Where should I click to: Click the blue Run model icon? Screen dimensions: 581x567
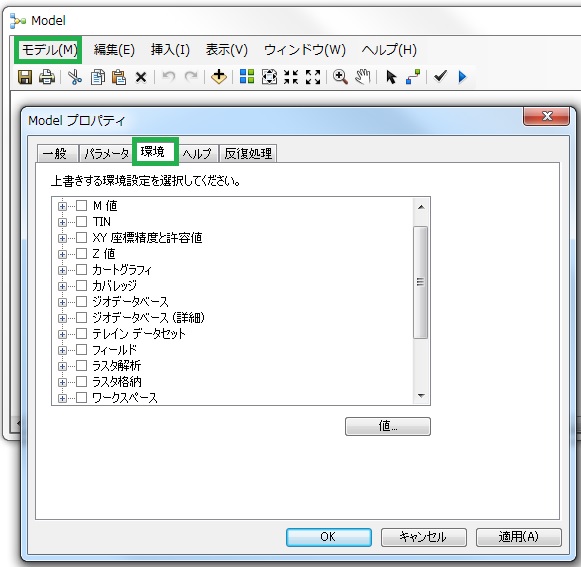[x=462, y=77]
